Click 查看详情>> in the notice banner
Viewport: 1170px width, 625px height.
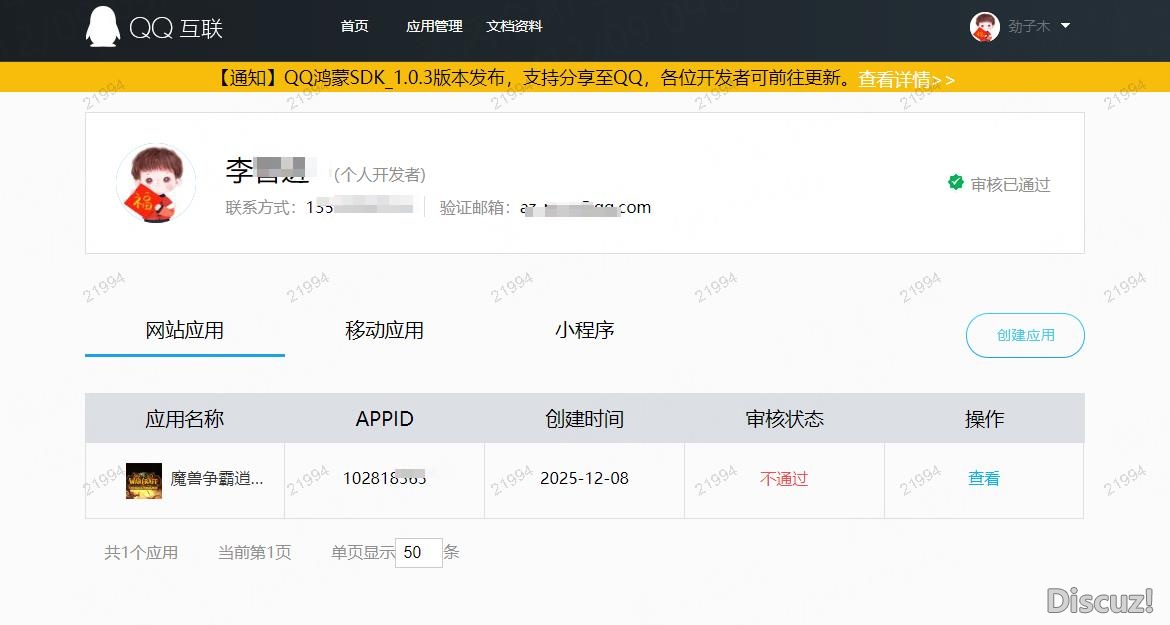[x=906, y=79]
